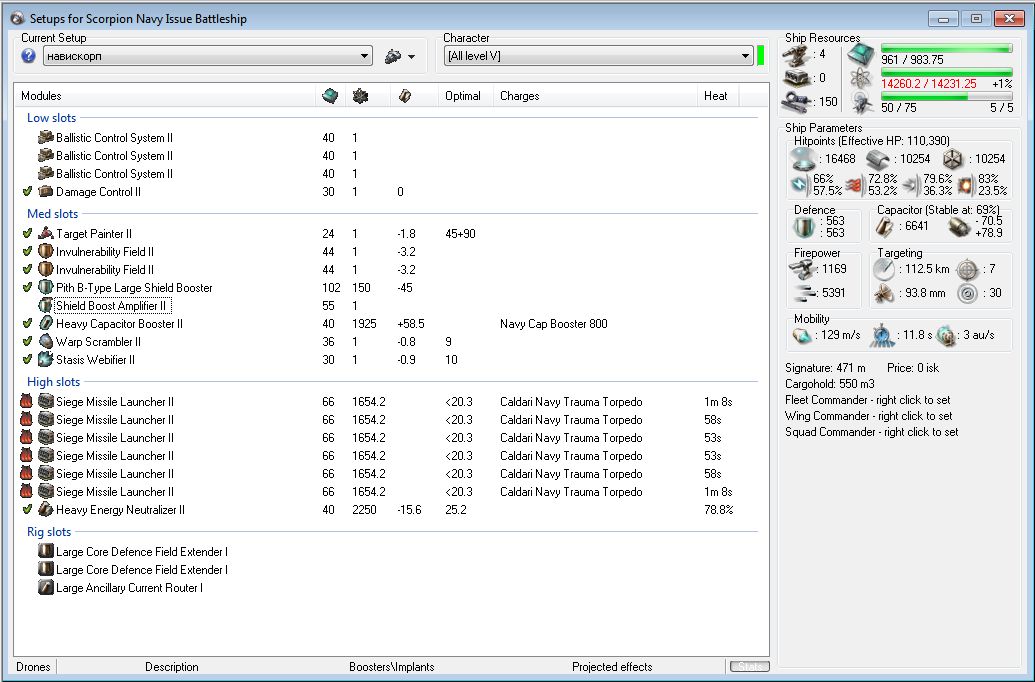Screen dimensions: 1035x682
Task: Click the Large Ancillary Current Router I rig icon
Action: coord(45,588)
